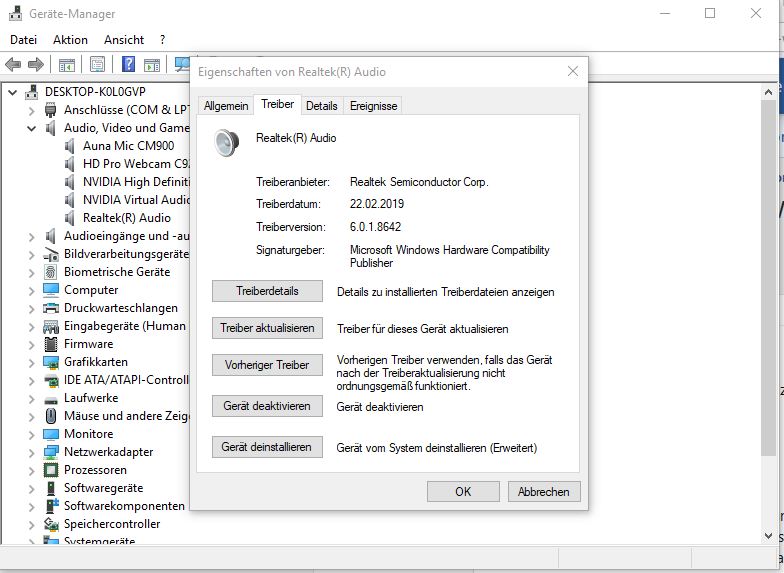Select the IDE ATA/ATAPI-Controller tree item
This screenshot has width=784, height=573.
(126, 380)
